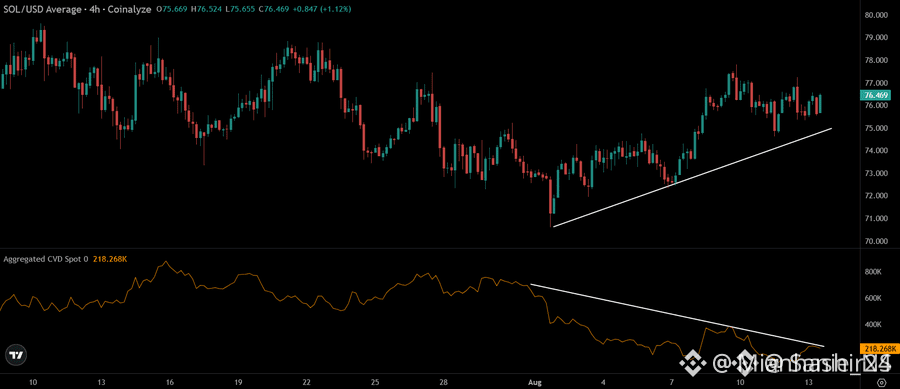Click the 22 date label on time axis
The height and width of the screenshot is (389, 900).
(307, 382)
